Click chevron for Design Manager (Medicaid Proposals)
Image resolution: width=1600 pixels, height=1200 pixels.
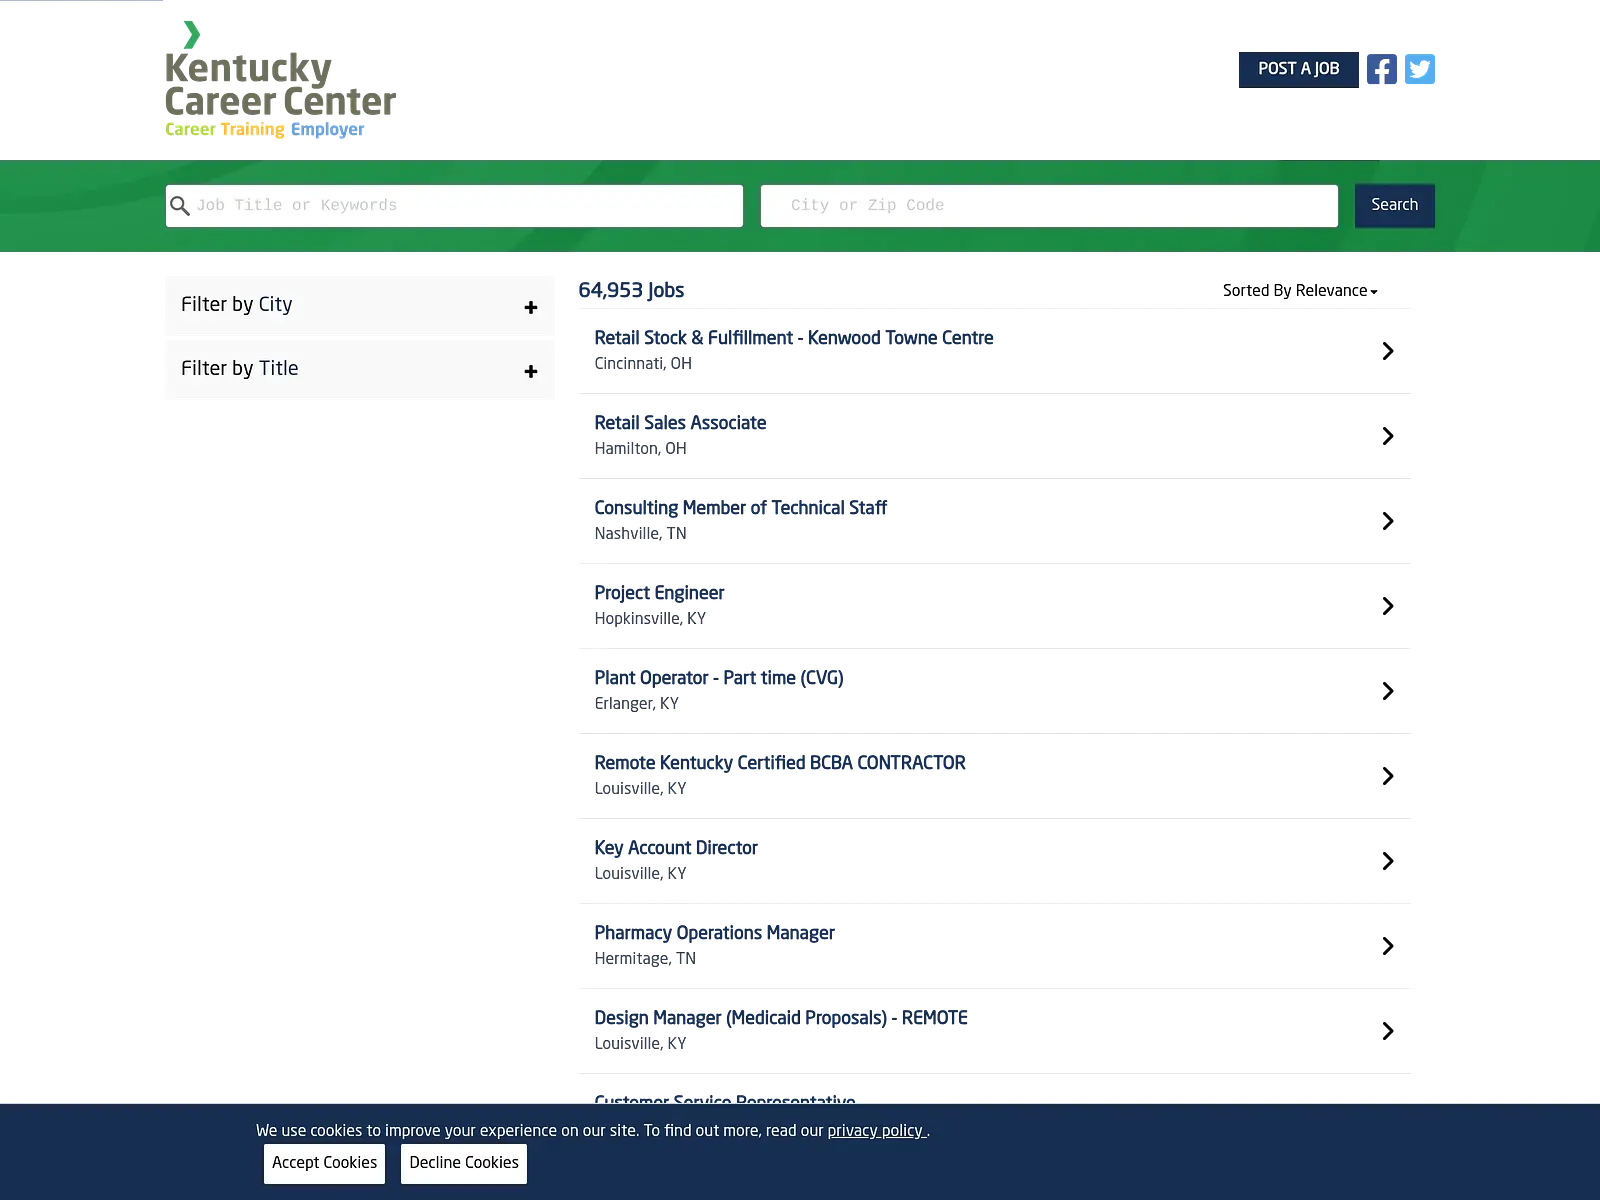pos(1387,1031)
